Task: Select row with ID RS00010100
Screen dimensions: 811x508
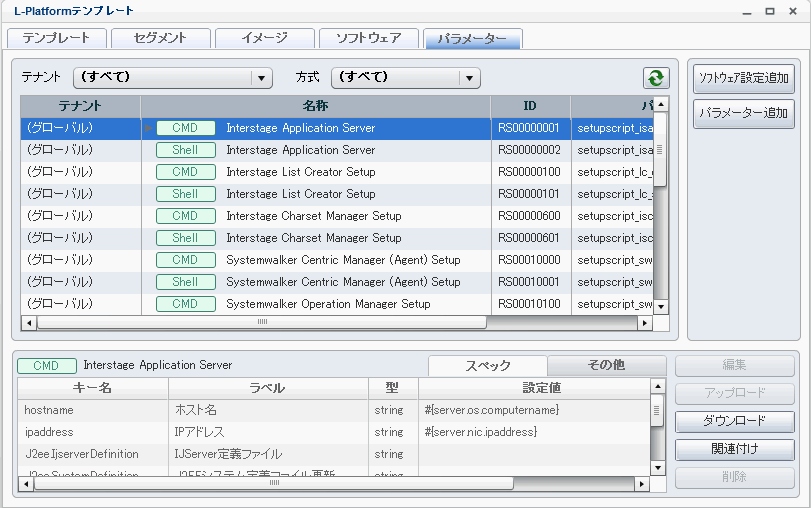Action: [337, 304]
